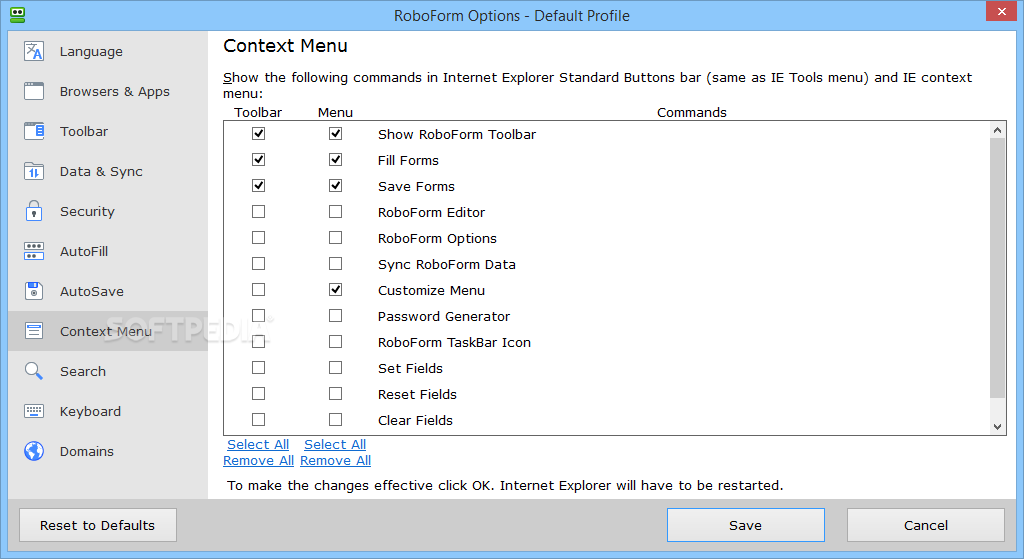Enable Menu checkbox for RoboForm Editor
The image size is (1024, 559).
[335, 212]
